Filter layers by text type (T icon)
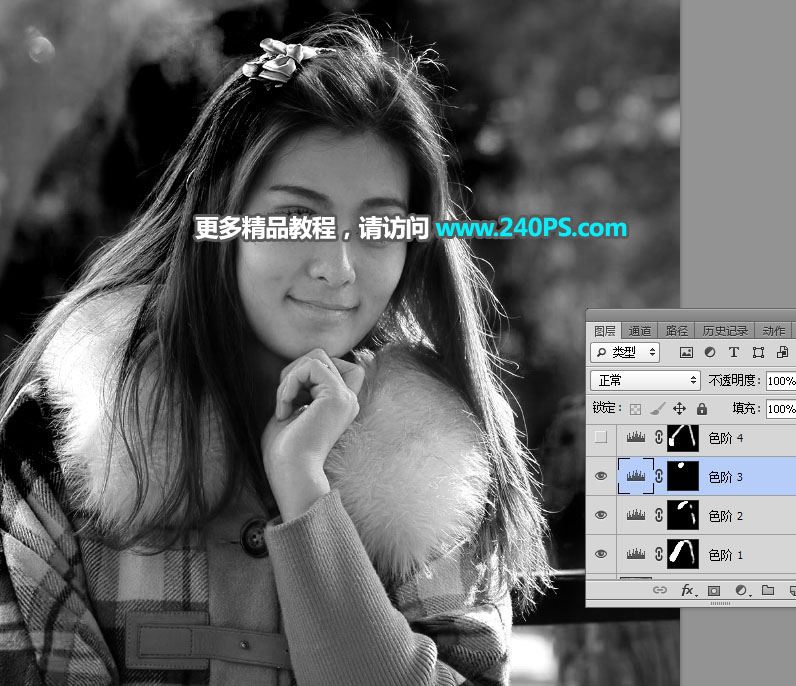Viewport: 796px width, 686px height. pyautogui.click(x=734, y=352)
